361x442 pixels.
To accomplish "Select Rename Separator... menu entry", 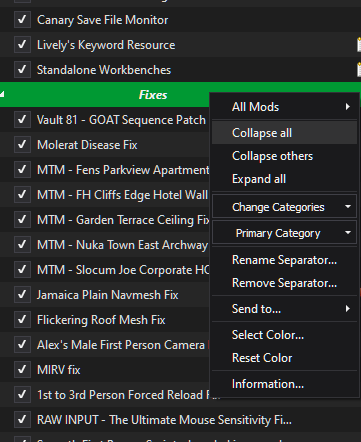I will pyautogui.click(x=284, y=260).
